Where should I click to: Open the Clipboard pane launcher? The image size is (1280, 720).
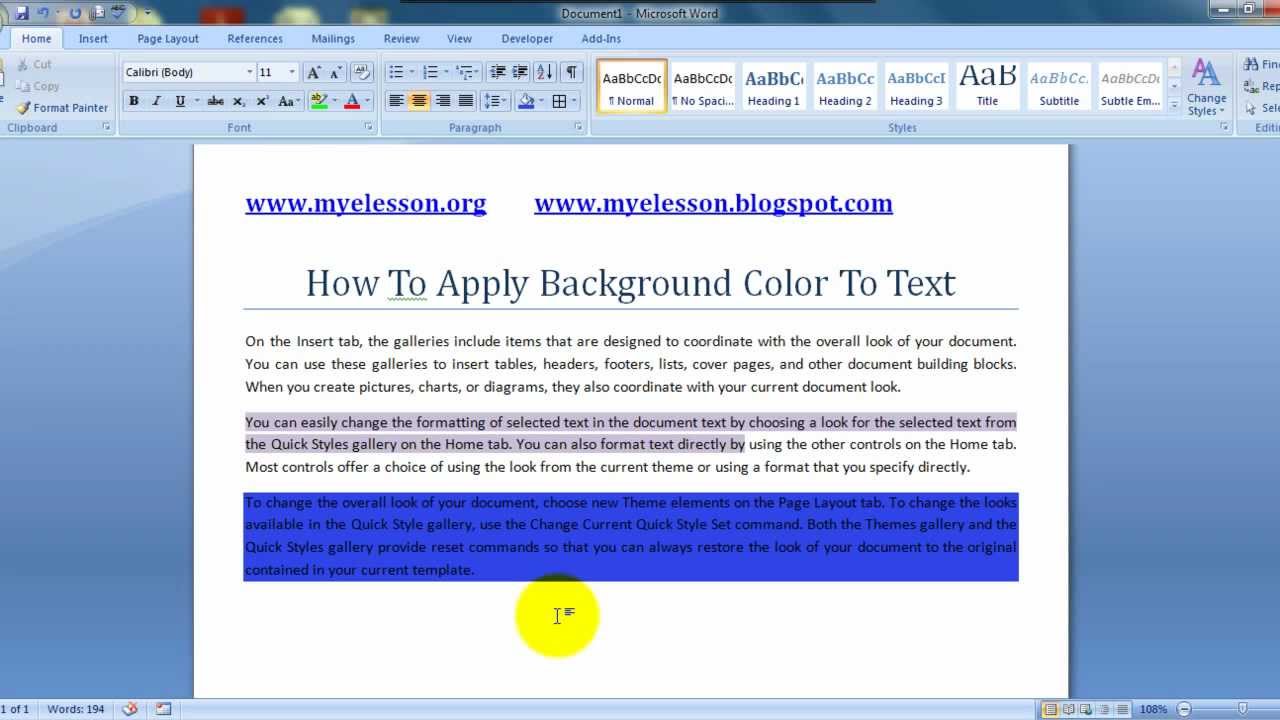click(108, 127)
